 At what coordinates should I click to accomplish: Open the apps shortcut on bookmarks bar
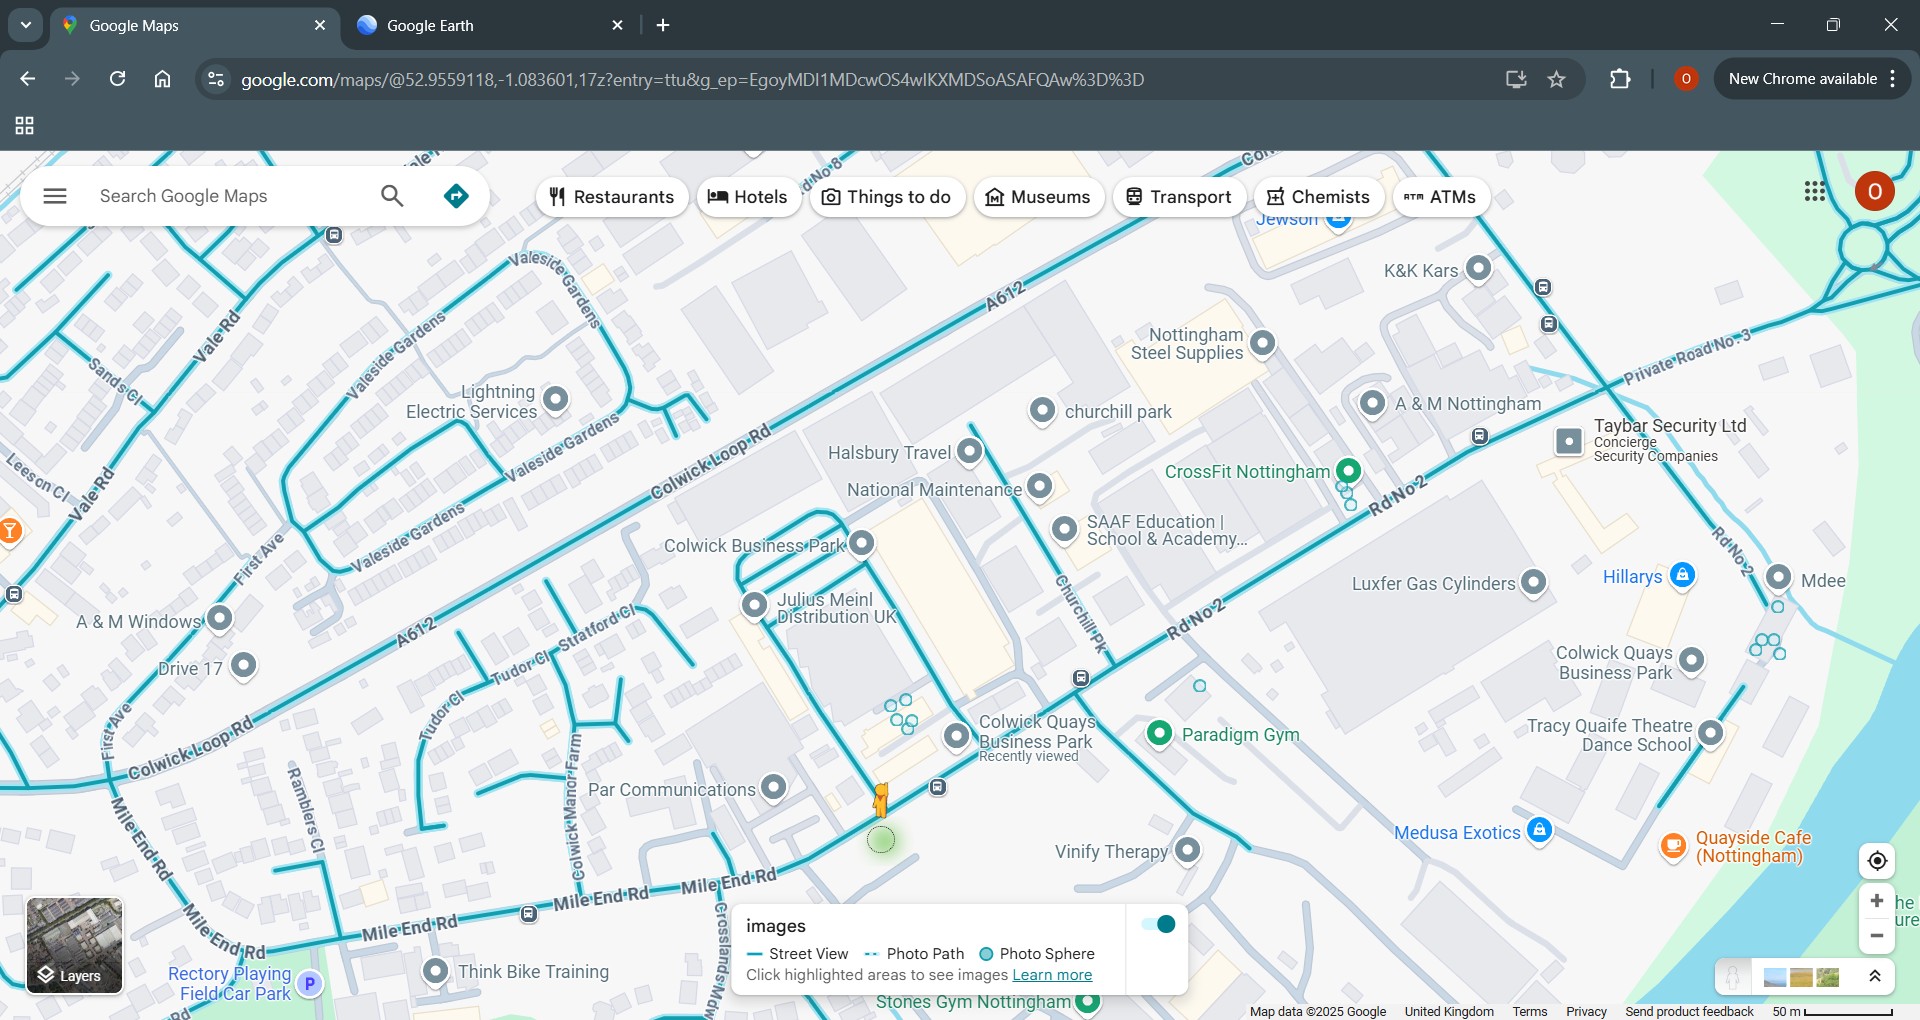pyautogui.click(x=25, y=126)
